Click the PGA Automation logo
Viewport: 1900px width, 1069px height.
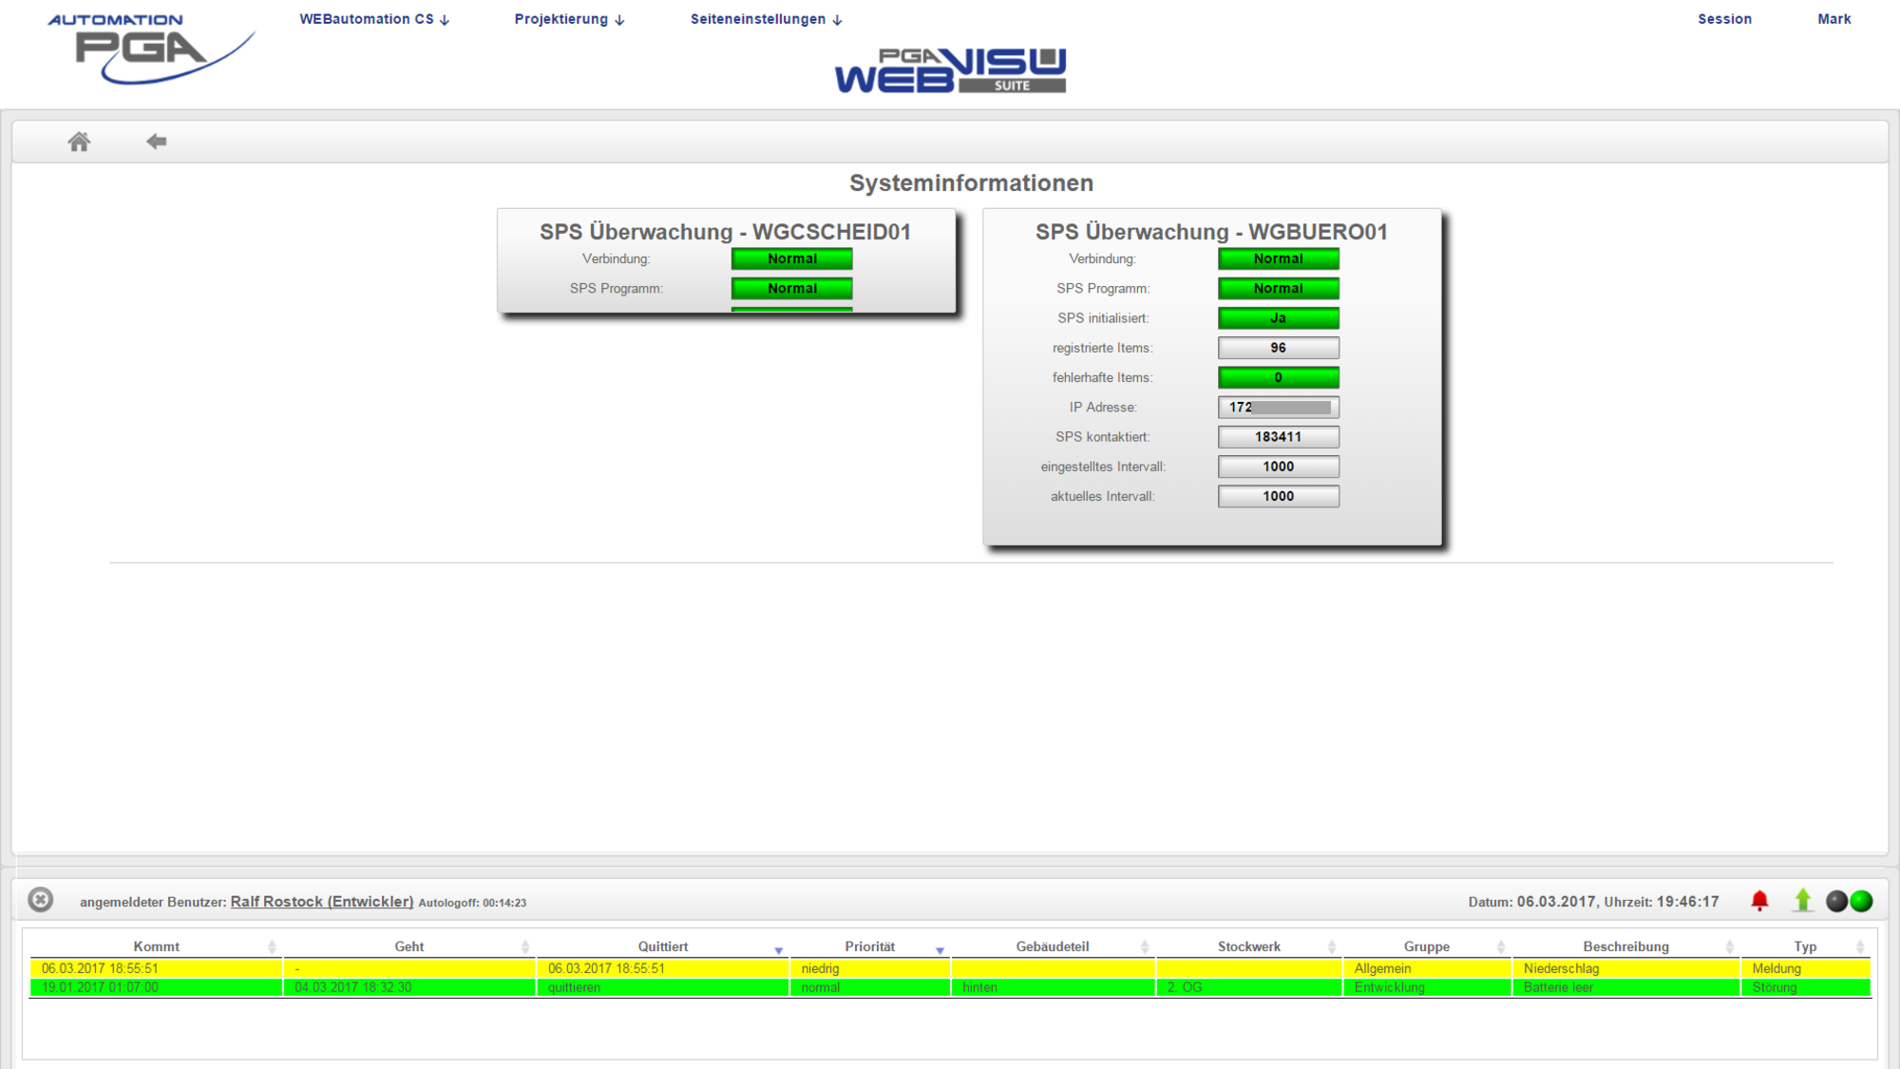point(150,48)
